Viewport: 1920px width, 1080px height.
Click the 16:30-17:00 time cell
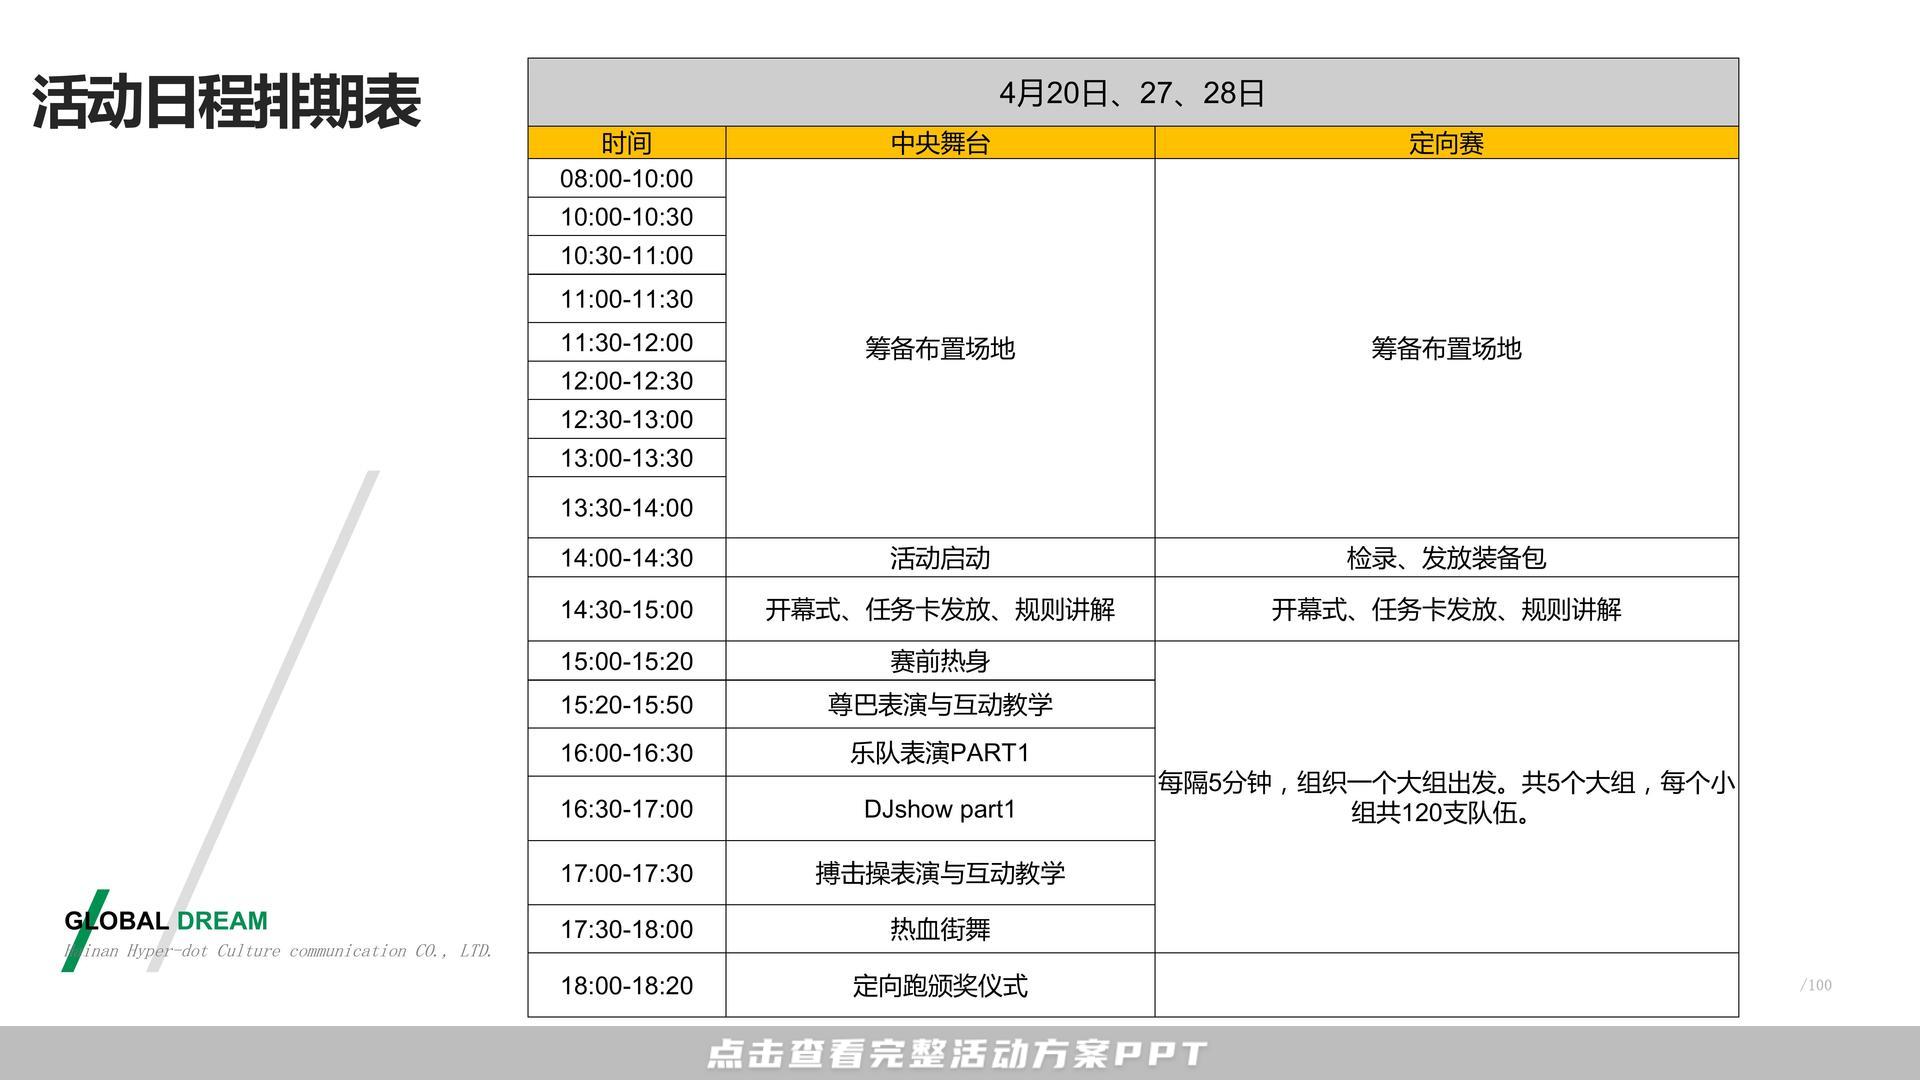[x=627, y=809]
